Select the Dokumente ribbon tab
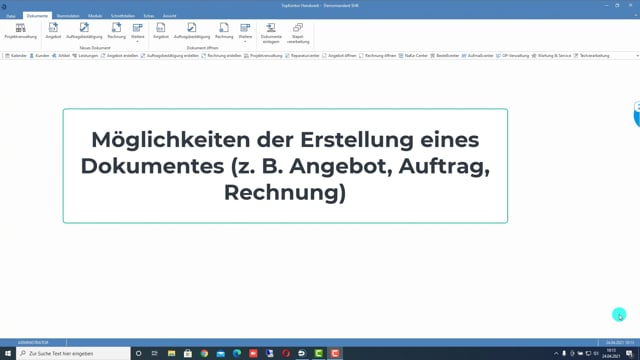Viewport: 640px width, 360px height. click(37, 16)
